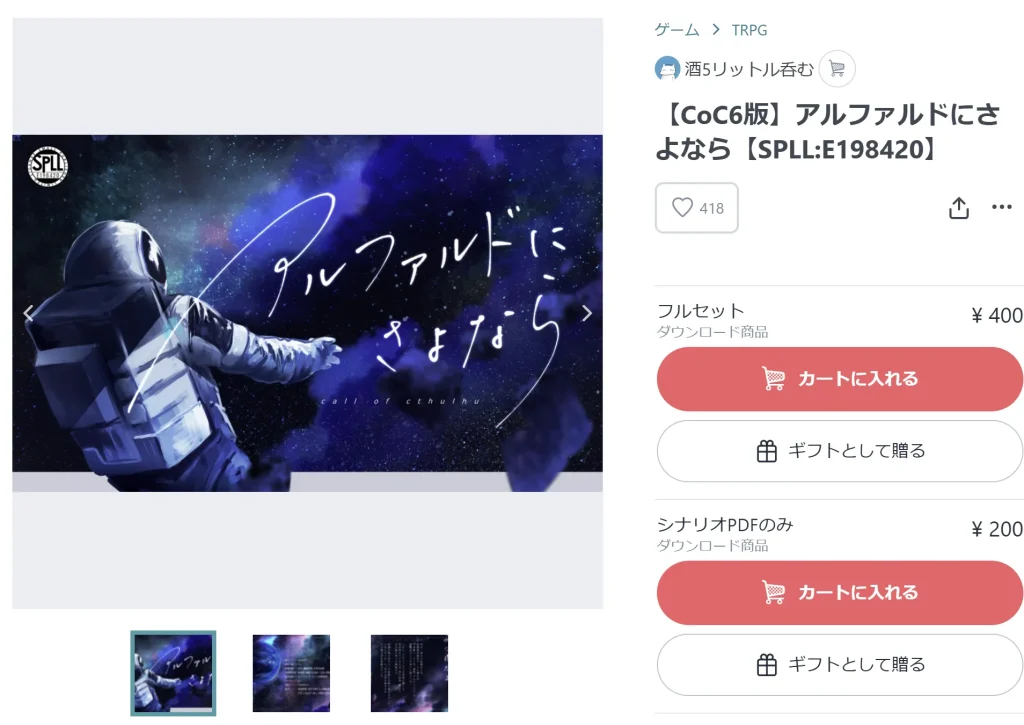Screen dimensions: 1024x725
Task: Click the share upload icon
Action: 958,208
